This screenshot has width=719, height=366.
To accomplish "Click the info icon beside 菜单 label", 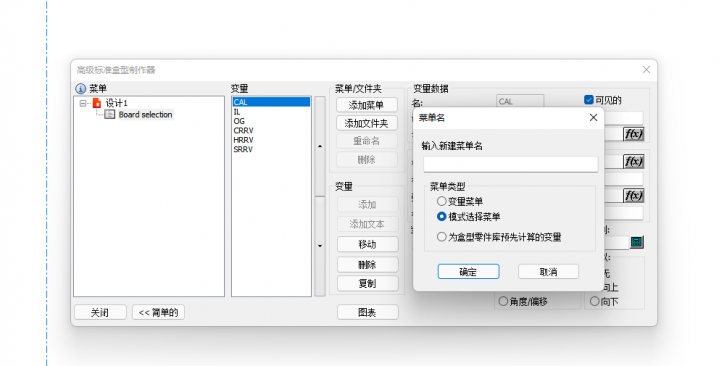I will (81, 89).
